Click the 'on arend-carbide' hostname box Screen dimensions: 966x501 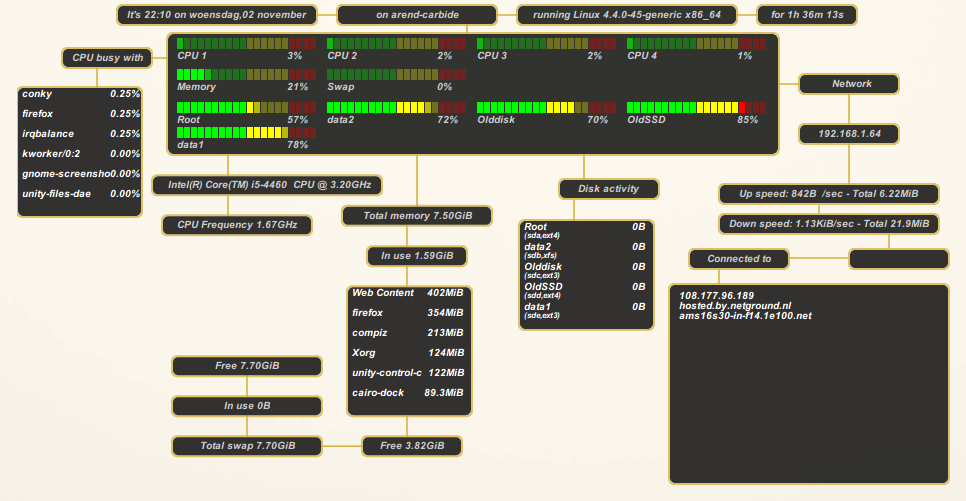pos(417,15)
